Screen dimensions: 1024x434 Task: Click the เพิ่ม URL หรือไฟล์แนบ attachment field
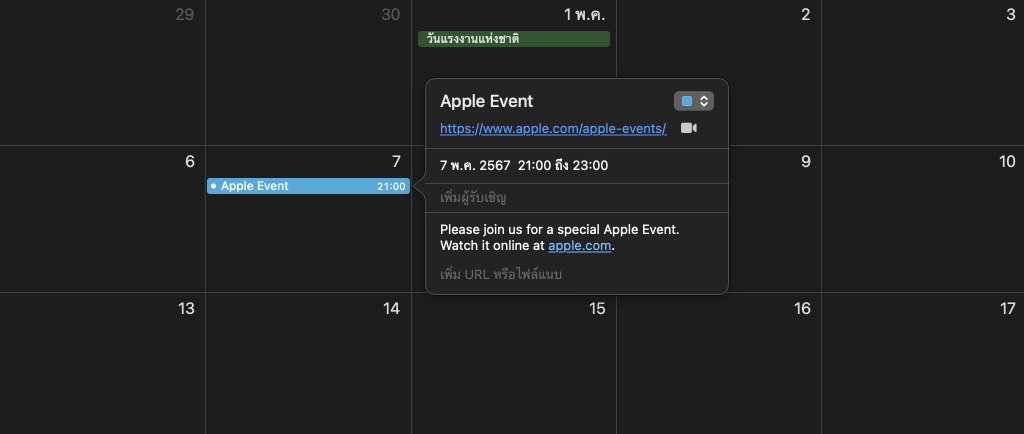(x=501, y=274)
